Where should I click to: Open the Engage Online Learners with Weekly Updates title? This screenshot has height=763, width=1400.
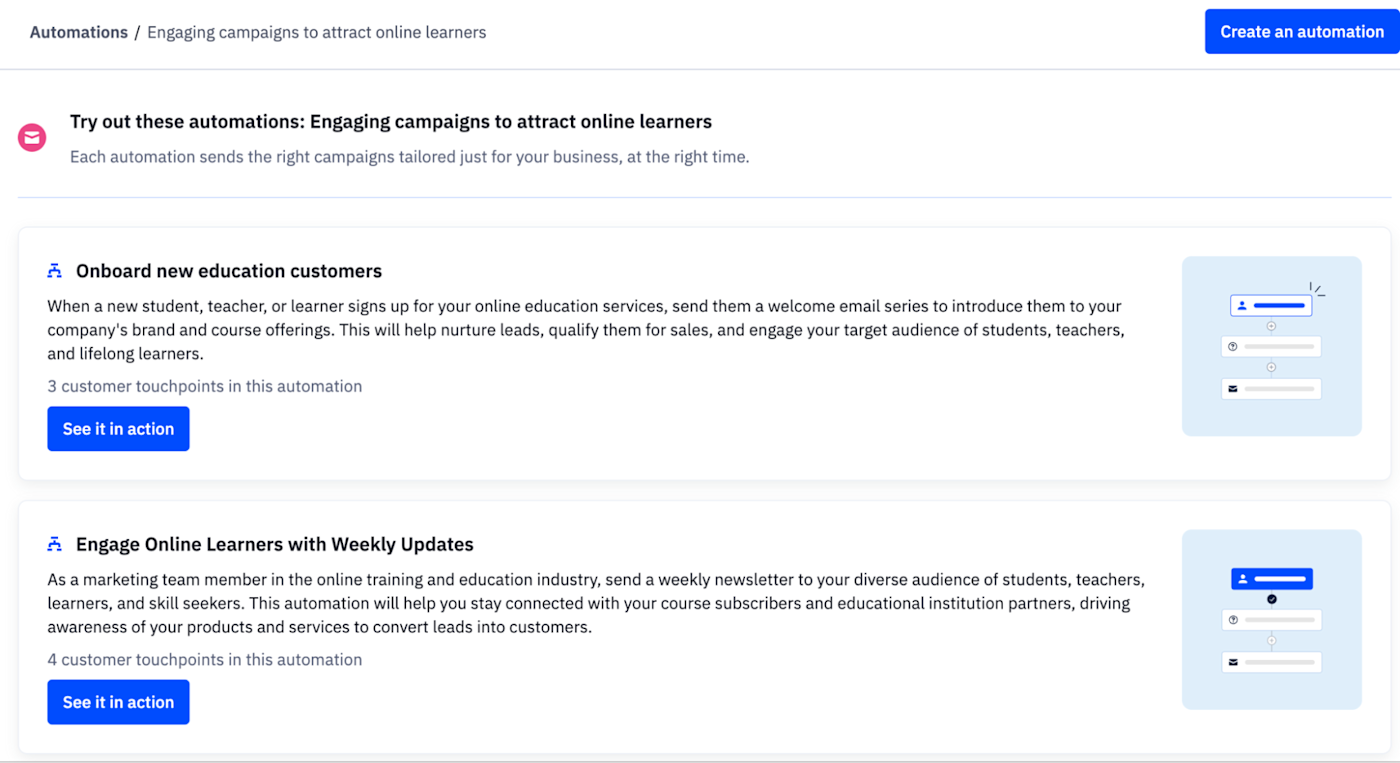275,544
